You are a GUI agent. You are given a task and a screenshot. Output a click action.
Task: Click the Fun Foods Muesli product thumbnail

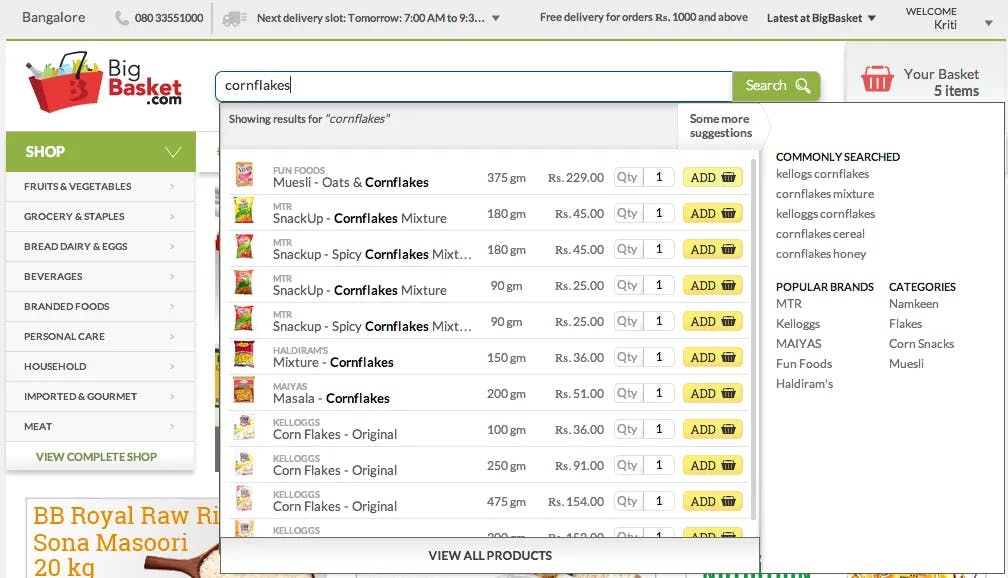tap(244, 175)
